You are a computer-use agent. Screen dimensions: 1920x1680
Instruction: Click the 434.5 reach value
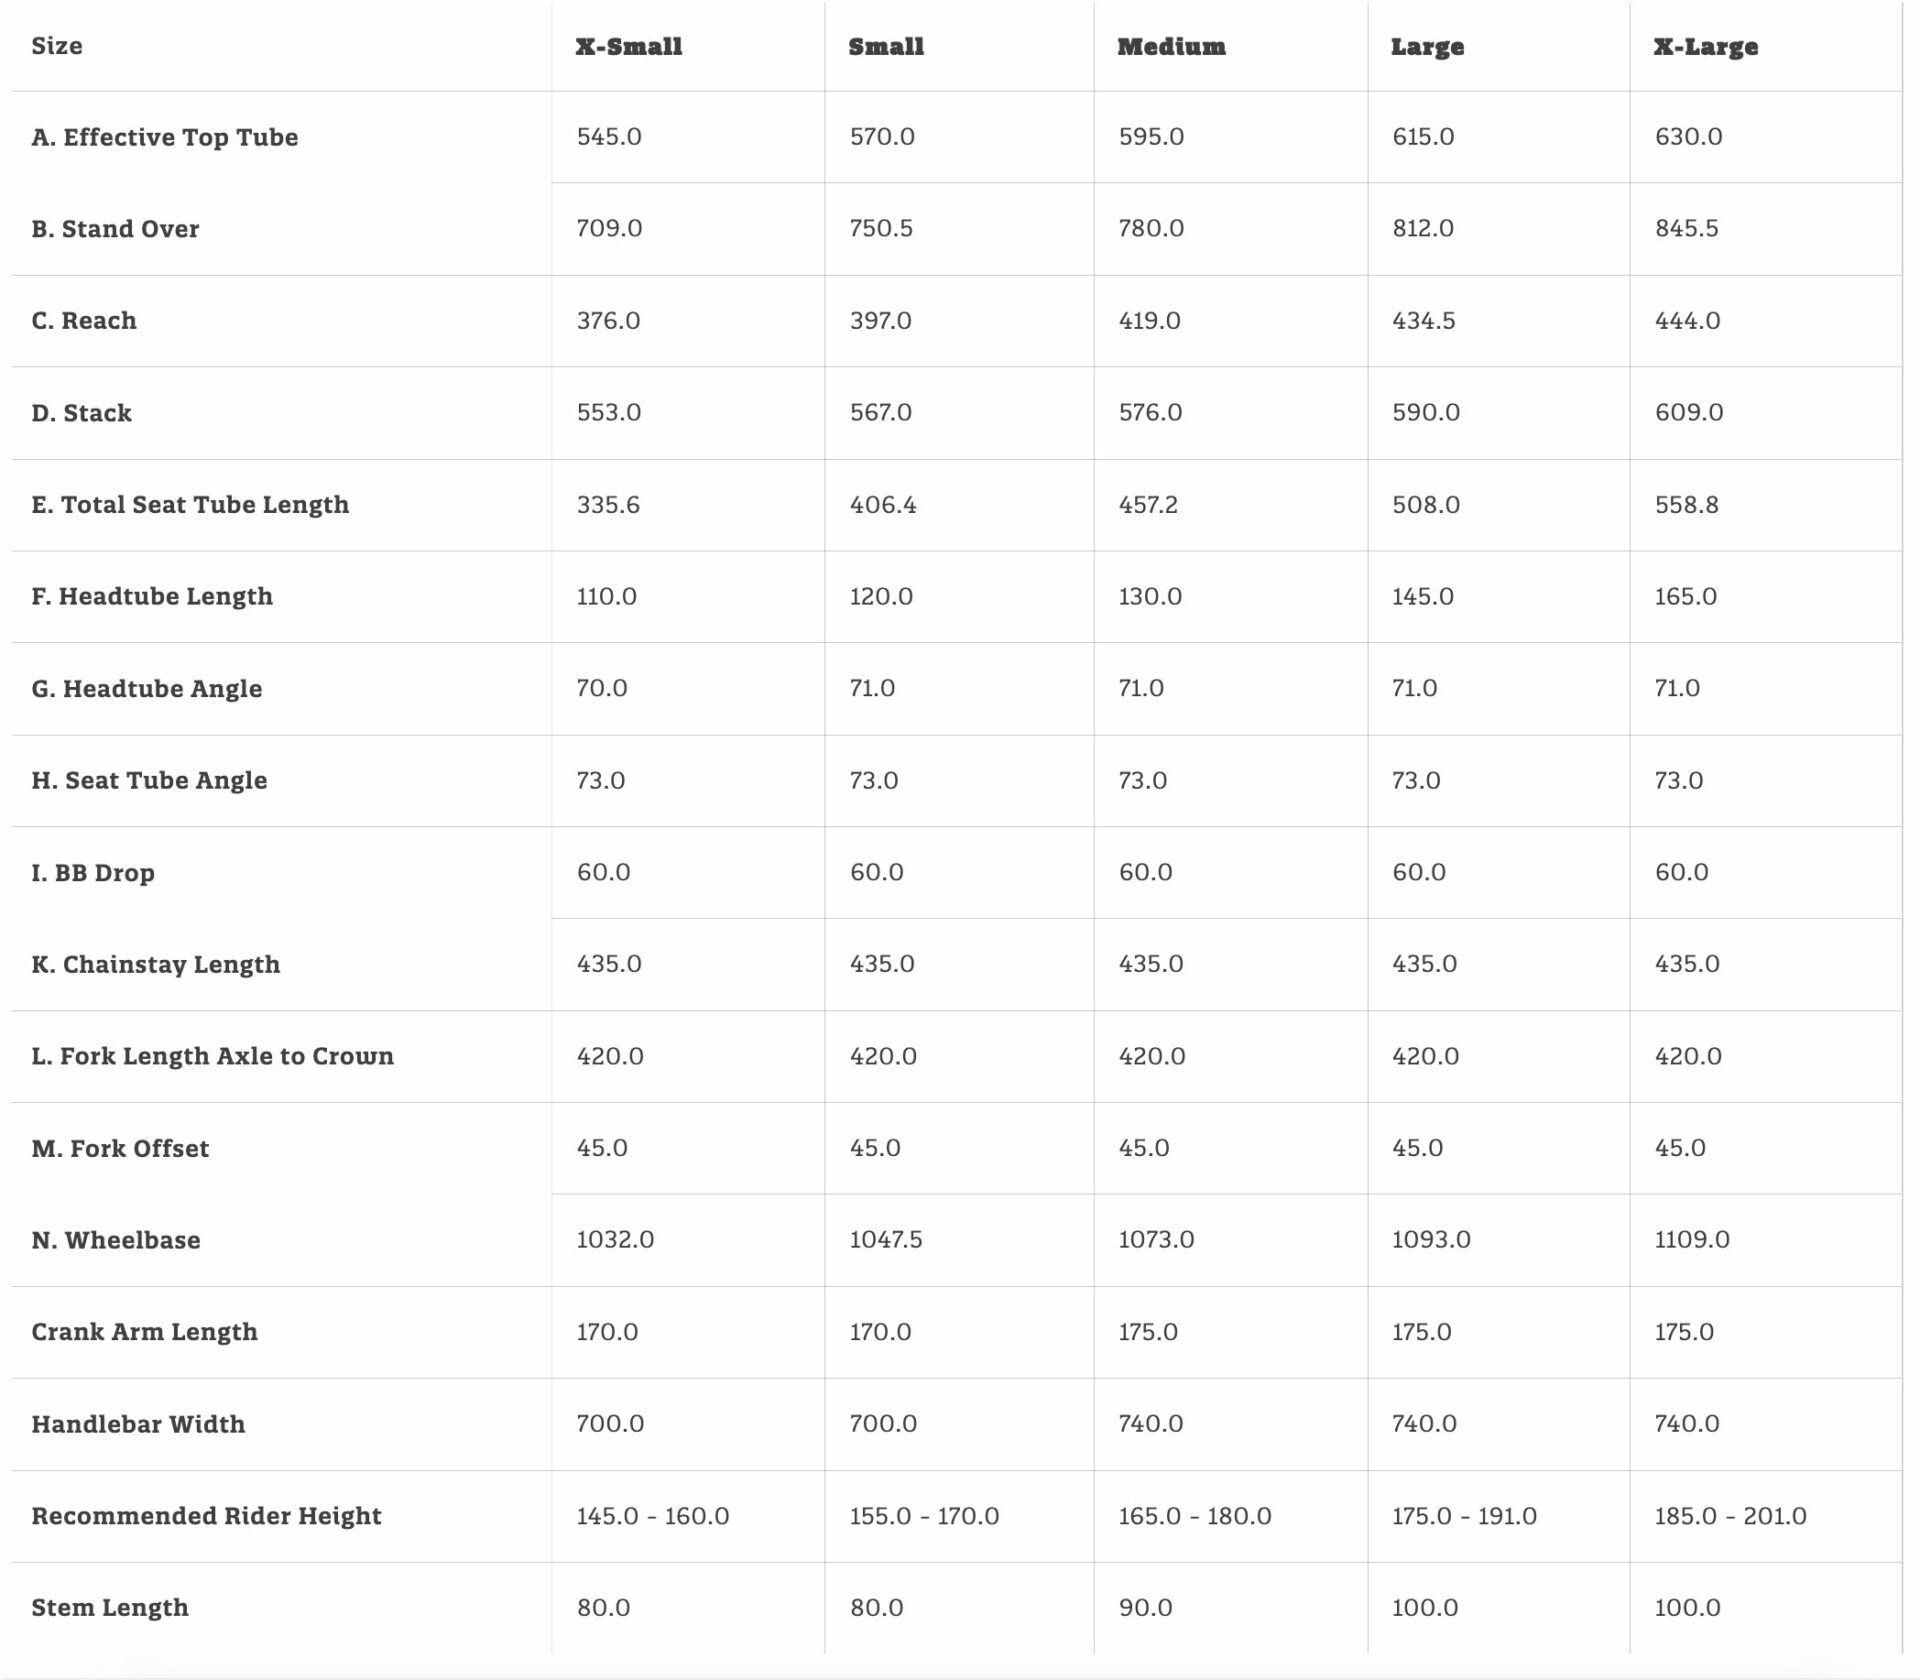tap(1424, 320)
